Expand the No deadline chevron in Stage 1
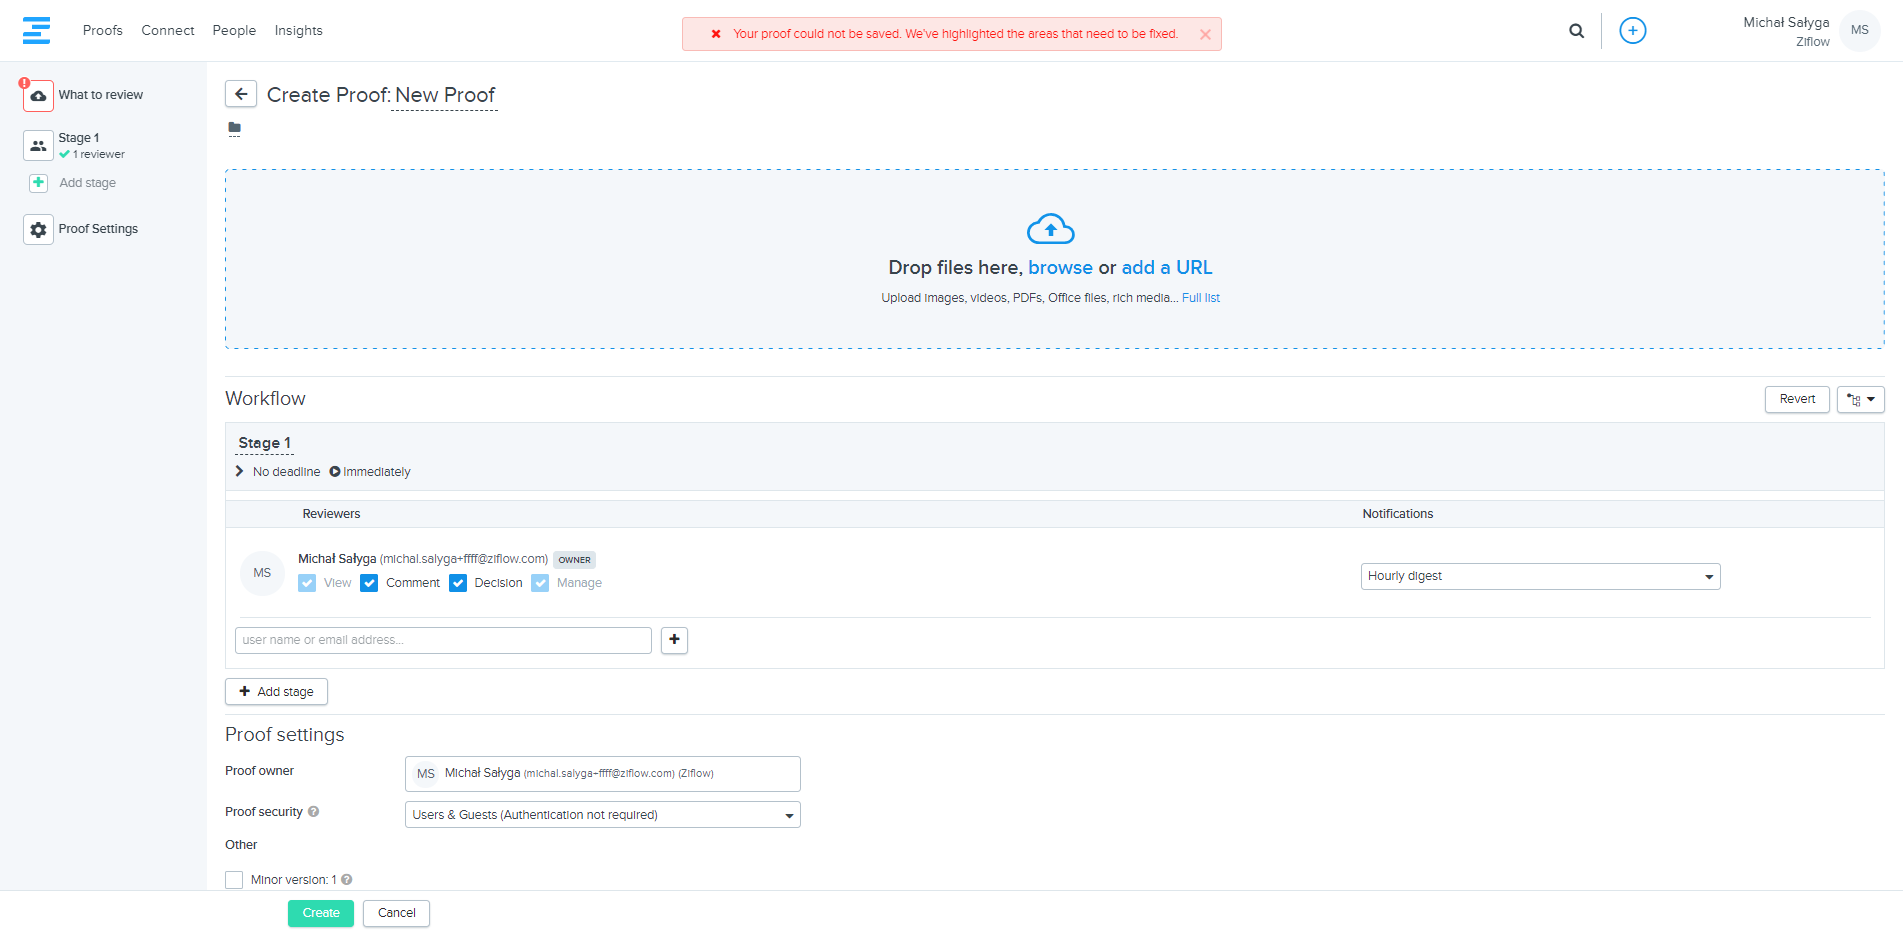Screen dimensions: 1903x936 [x=240, y=472]
